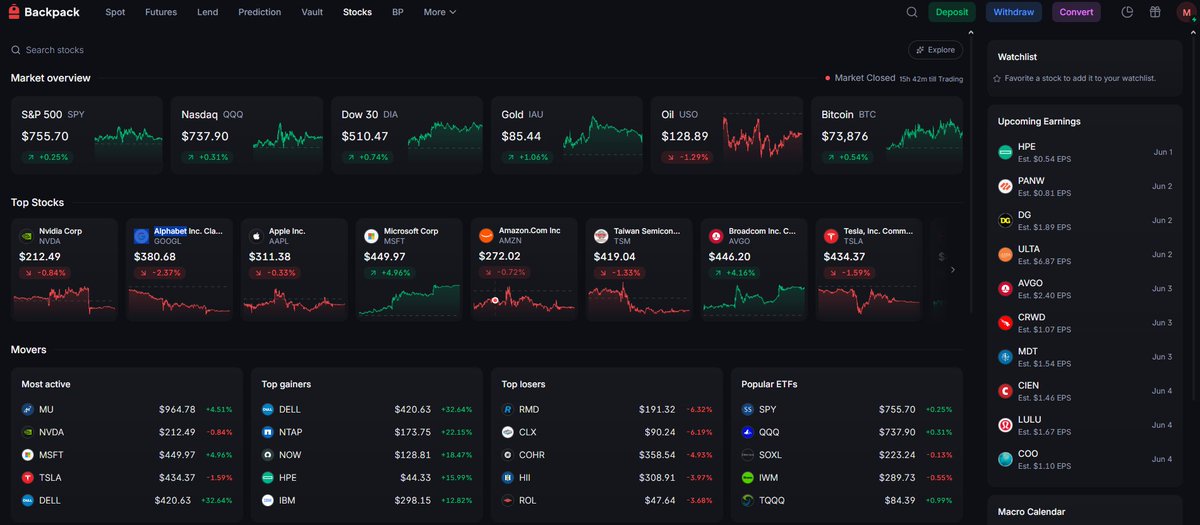This screenshot has width=1200, height=525.
Task: Click CRWD icon in Upcoming Earnings
Action: [x=1005, y=322]
